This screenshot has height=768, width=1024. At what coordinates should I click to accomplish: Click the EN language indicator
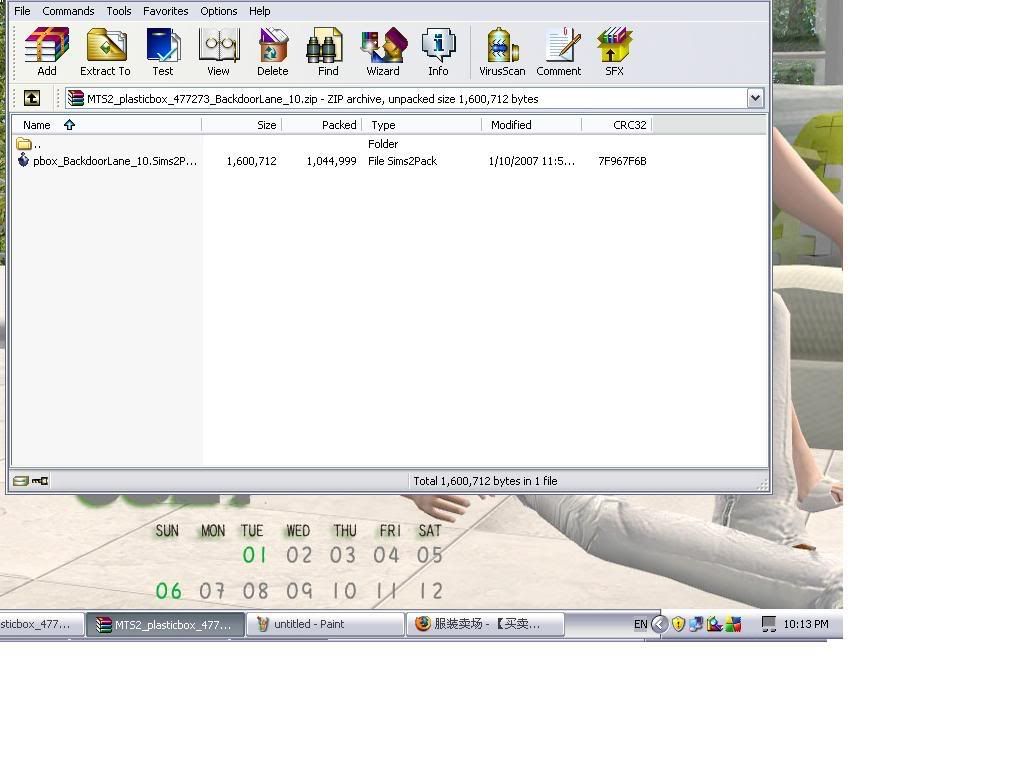[641, 624]
